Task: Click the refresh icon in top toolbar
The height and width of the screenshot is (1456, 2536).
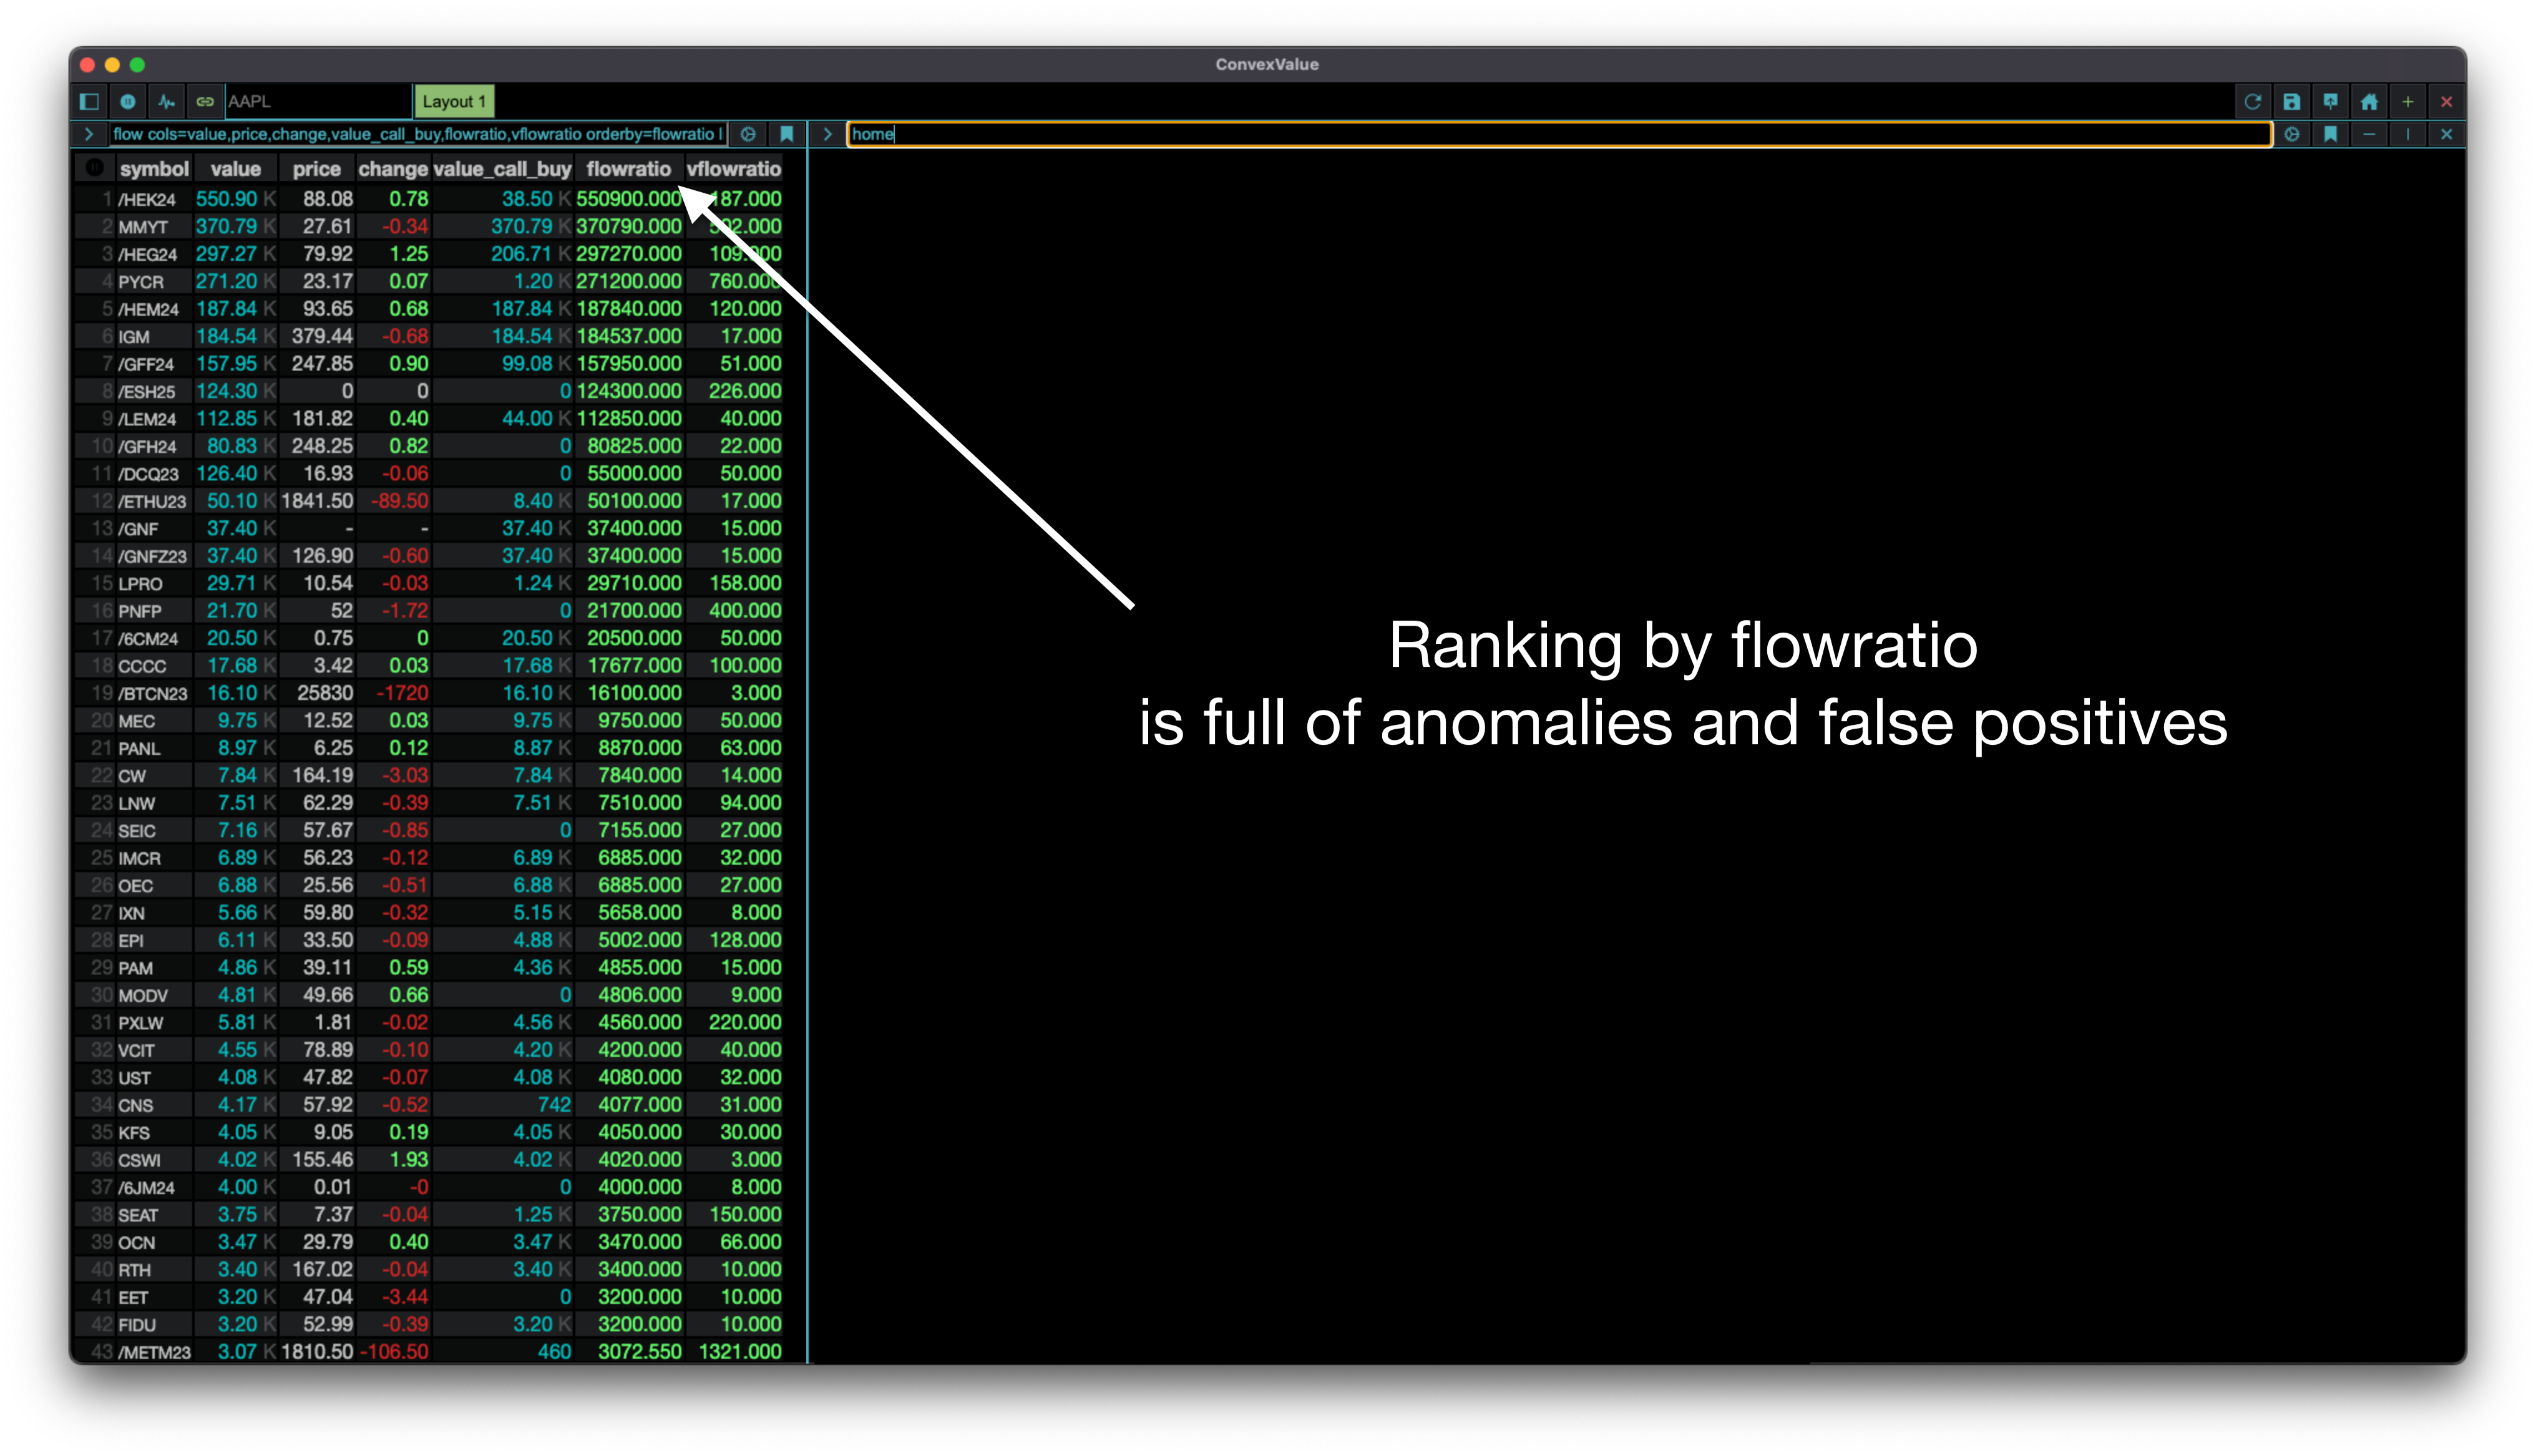Action: (2253, 101)
